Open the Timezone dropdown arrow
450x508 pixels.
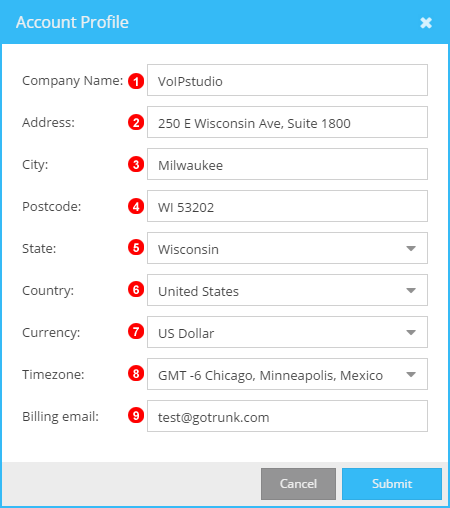click(411, 374)
